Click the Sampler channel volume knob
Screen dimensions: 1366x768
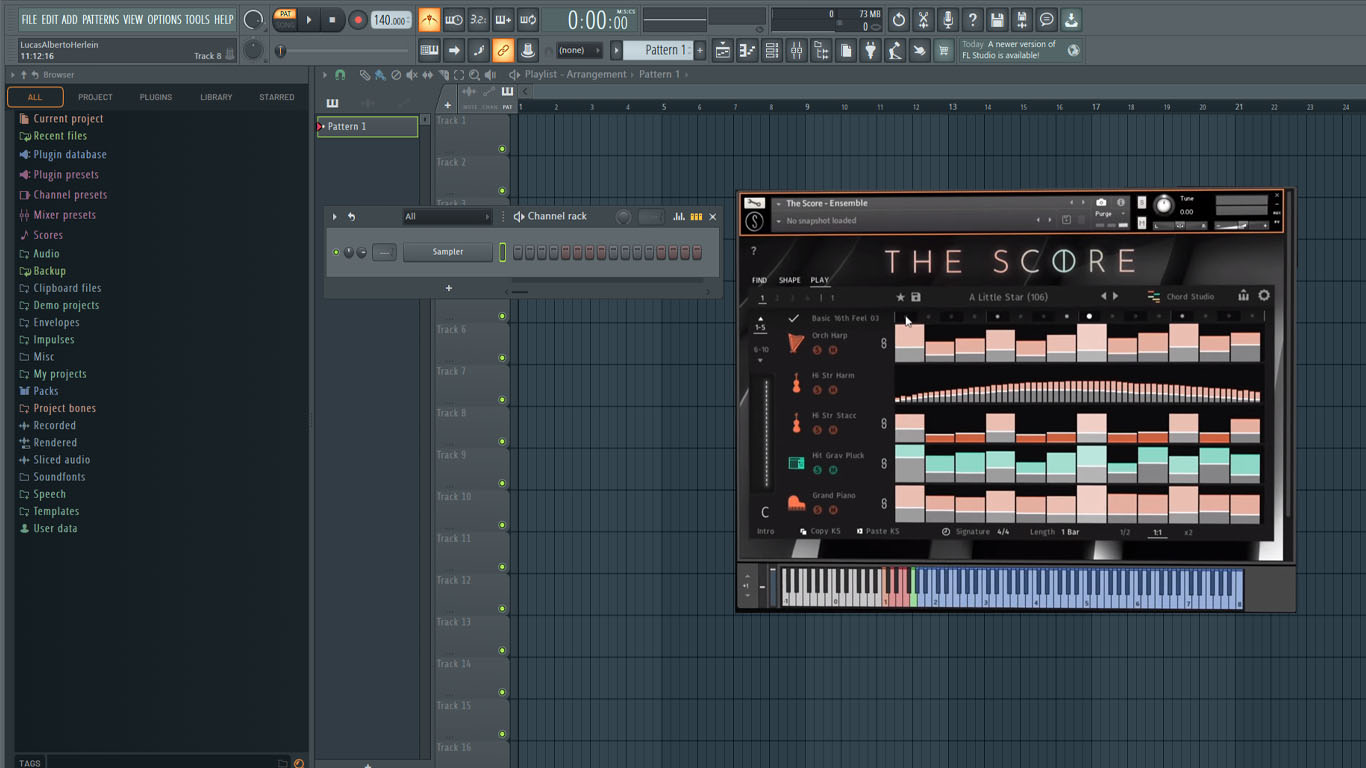(x=362, y=252)
